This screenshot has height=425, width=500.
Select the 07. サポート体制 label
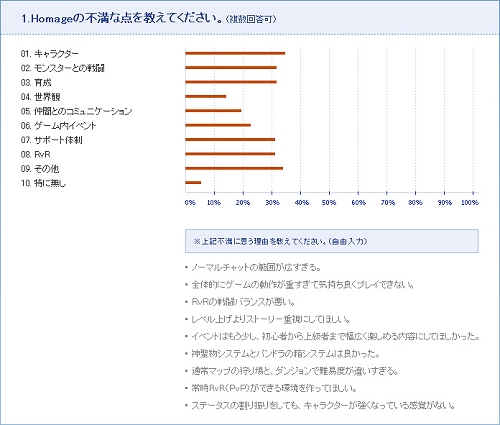[x=51, y=140]
